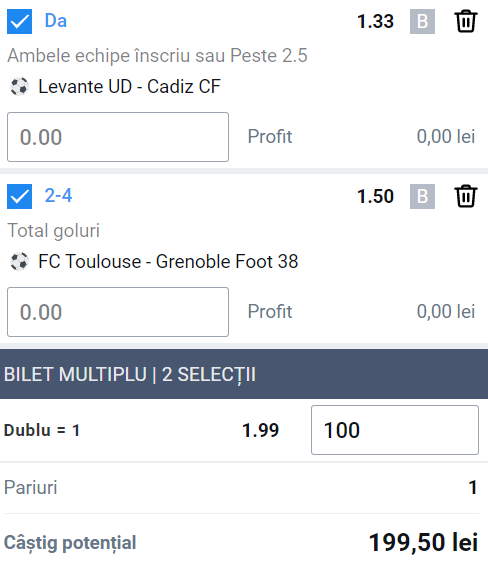Click the 2-4 selection label
Viewport: 488px width, 563px height.
point(58,196)
